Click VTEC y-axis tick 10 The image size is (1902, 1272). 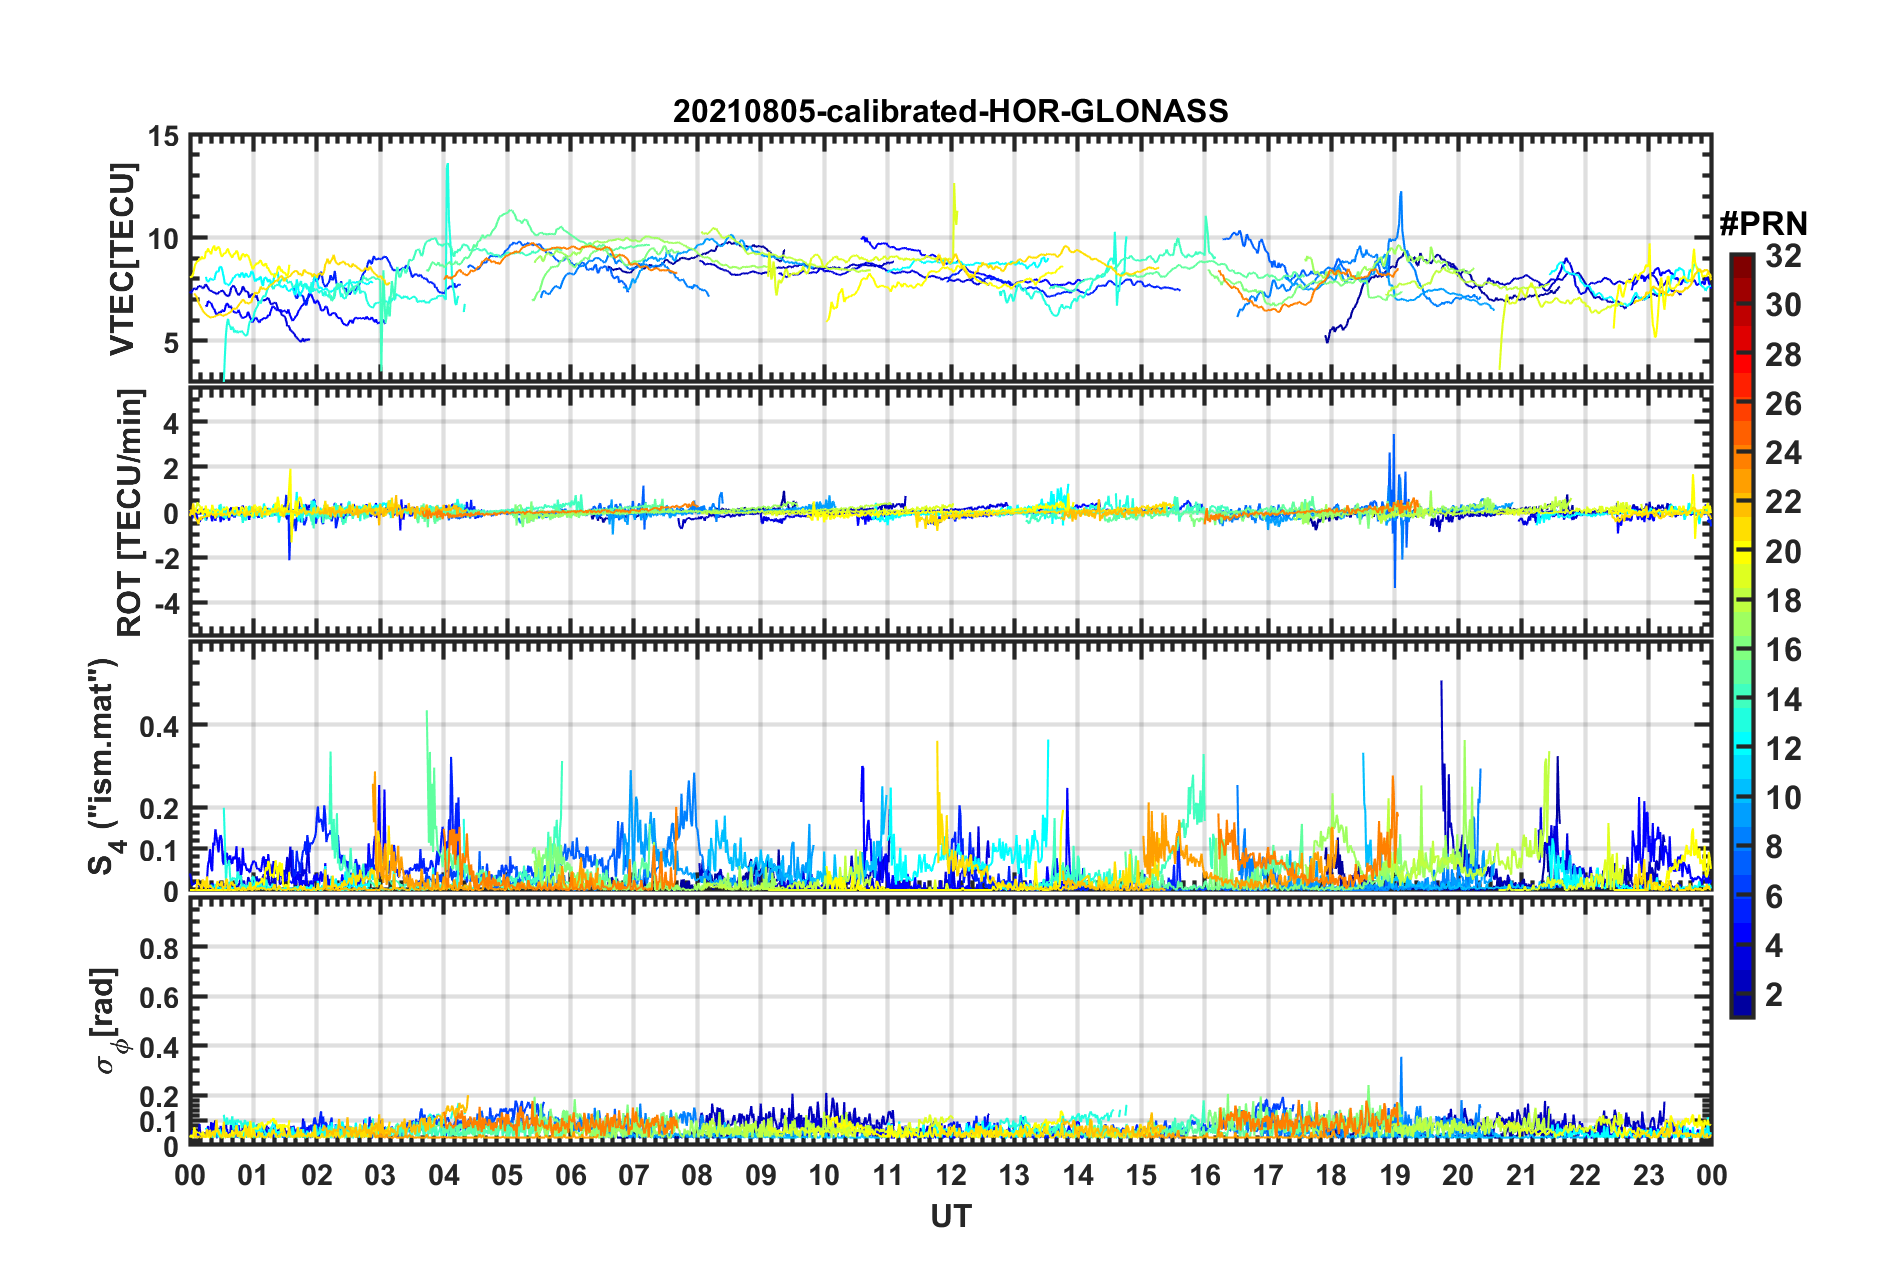(164, 240)
